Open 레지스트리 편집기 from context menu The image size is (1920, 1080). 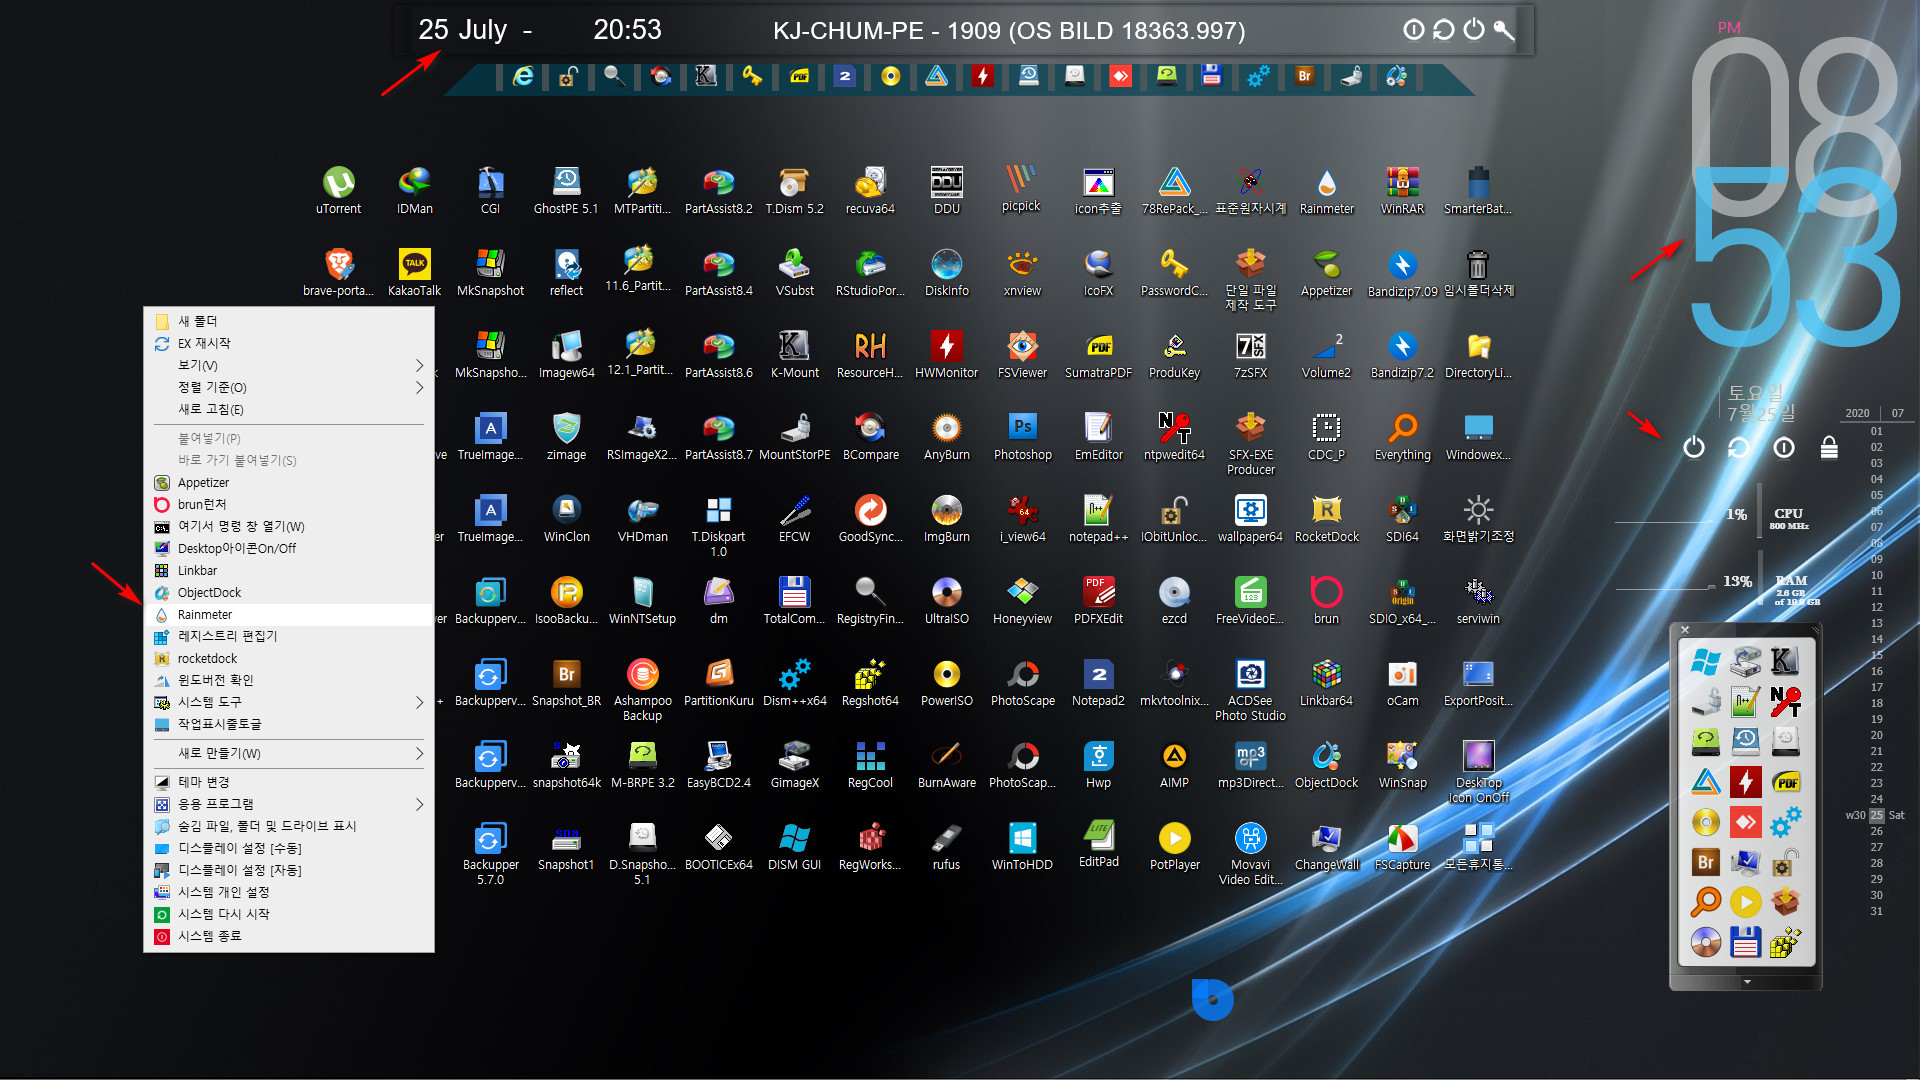(x=290, y=636)
